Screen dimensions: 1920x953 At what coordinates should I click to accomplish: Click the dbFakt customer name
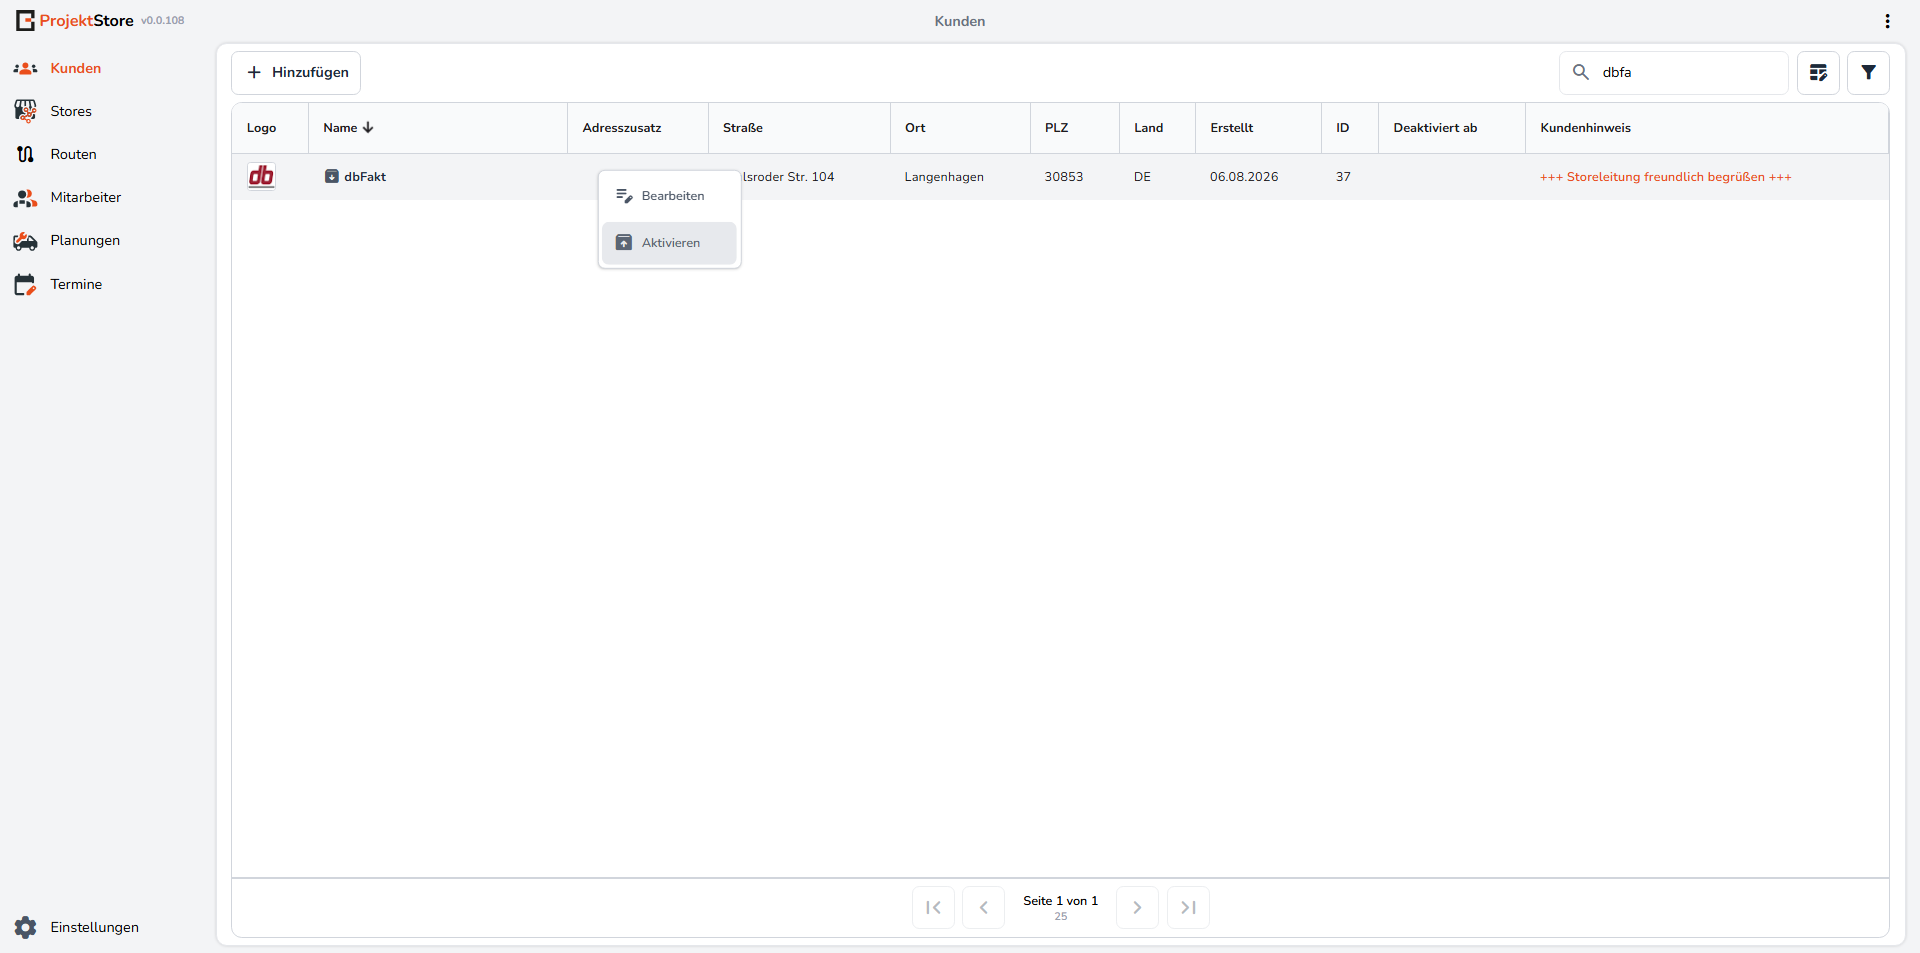pos(365,177)
